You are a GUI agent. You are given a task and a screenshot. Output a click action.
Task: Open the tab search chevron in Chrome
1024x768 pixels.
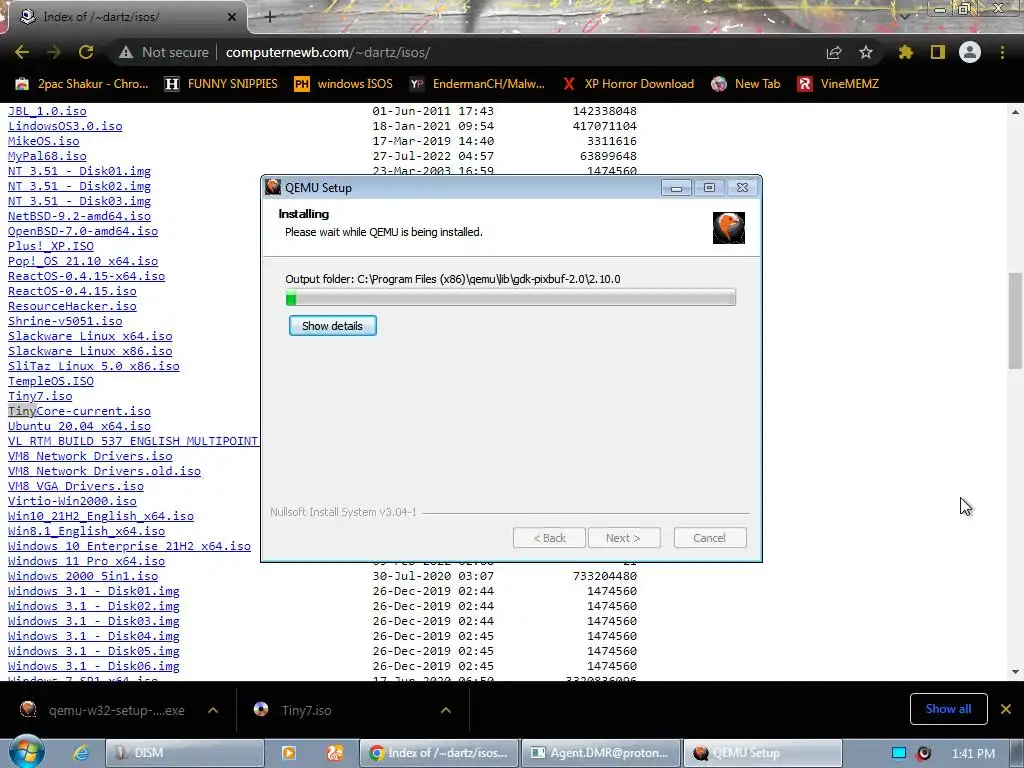click(904, 16)
